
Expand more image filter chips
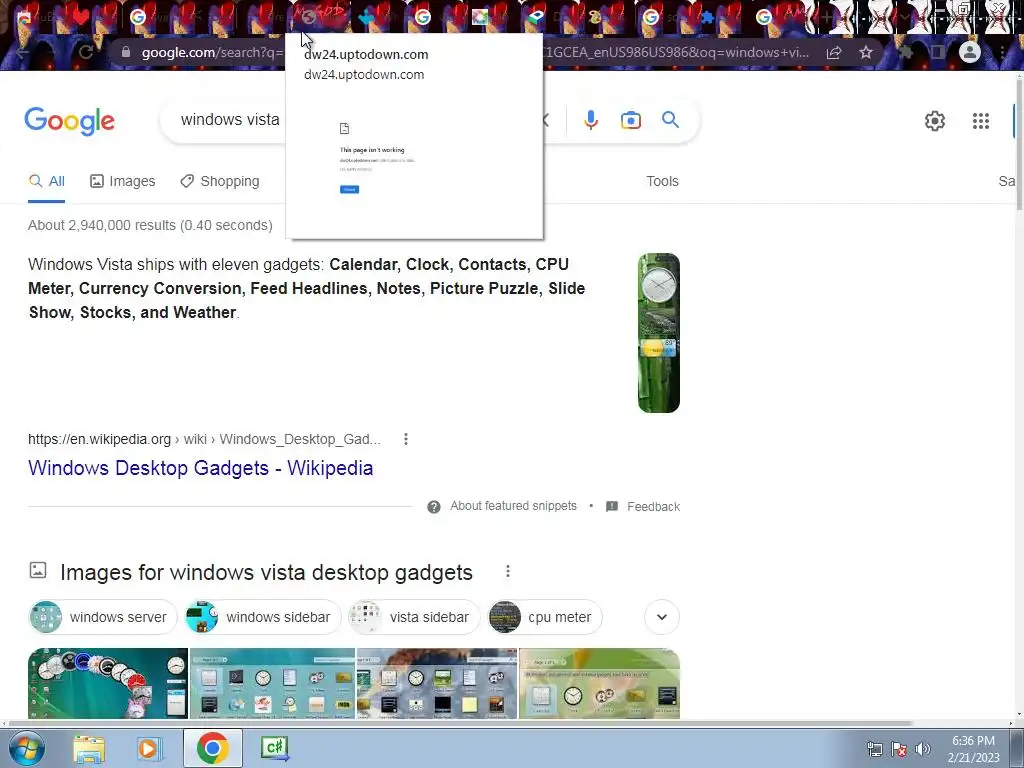click(662, 617)
